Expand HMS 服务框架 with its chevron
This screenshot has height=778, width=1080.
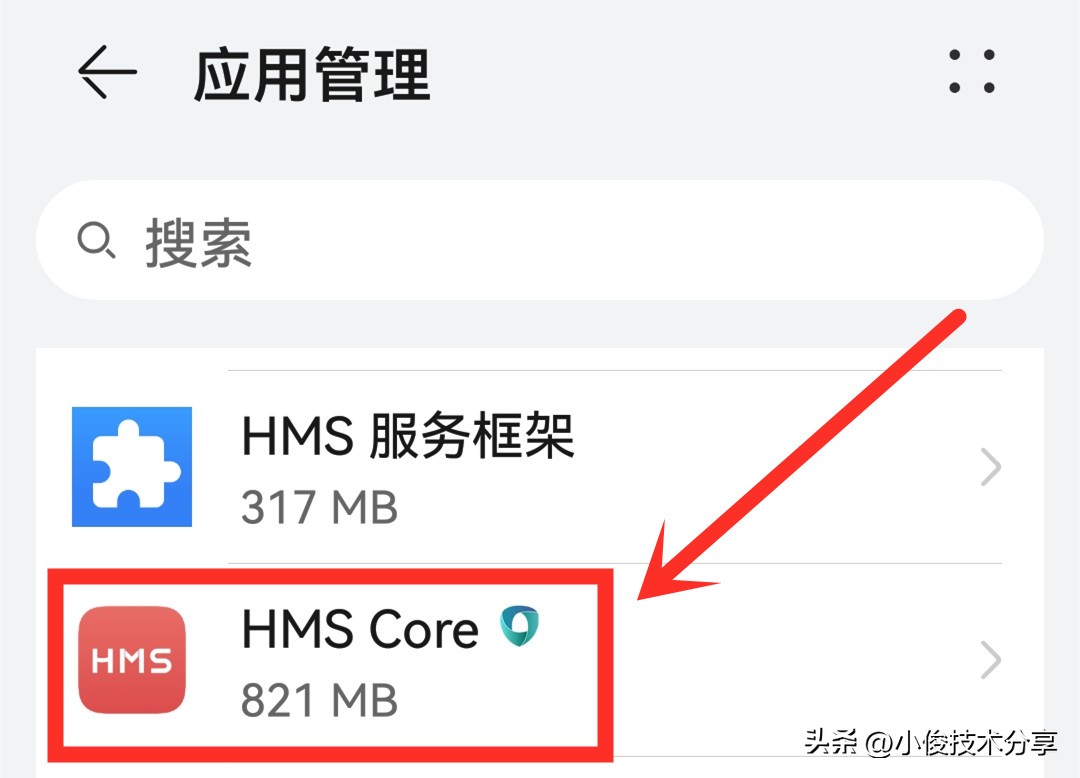990,467
